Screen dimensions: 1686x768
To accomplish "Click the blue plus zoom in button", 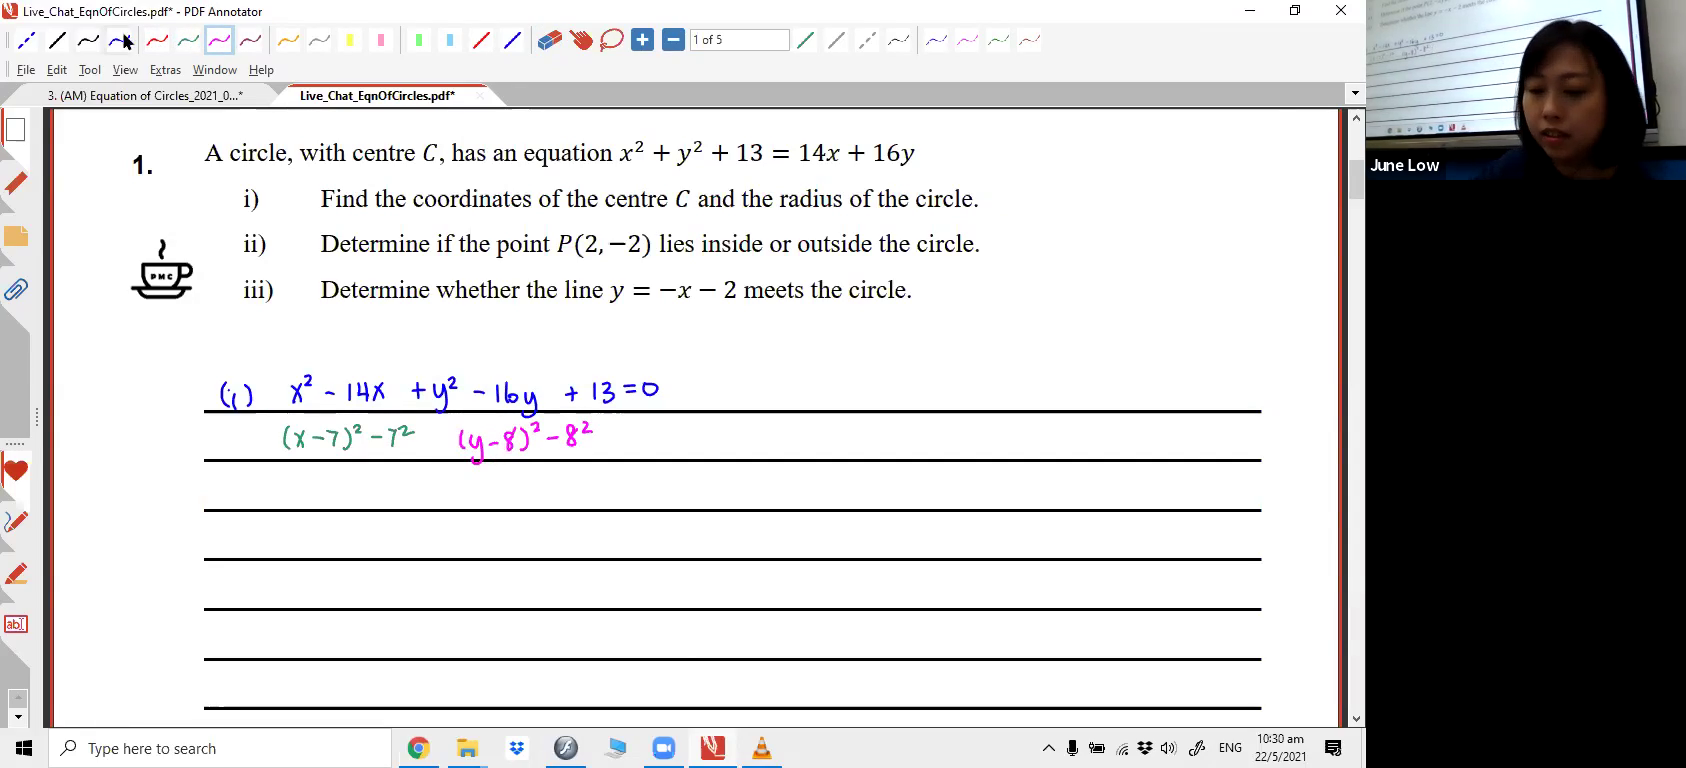I will (x=642, y=40).
